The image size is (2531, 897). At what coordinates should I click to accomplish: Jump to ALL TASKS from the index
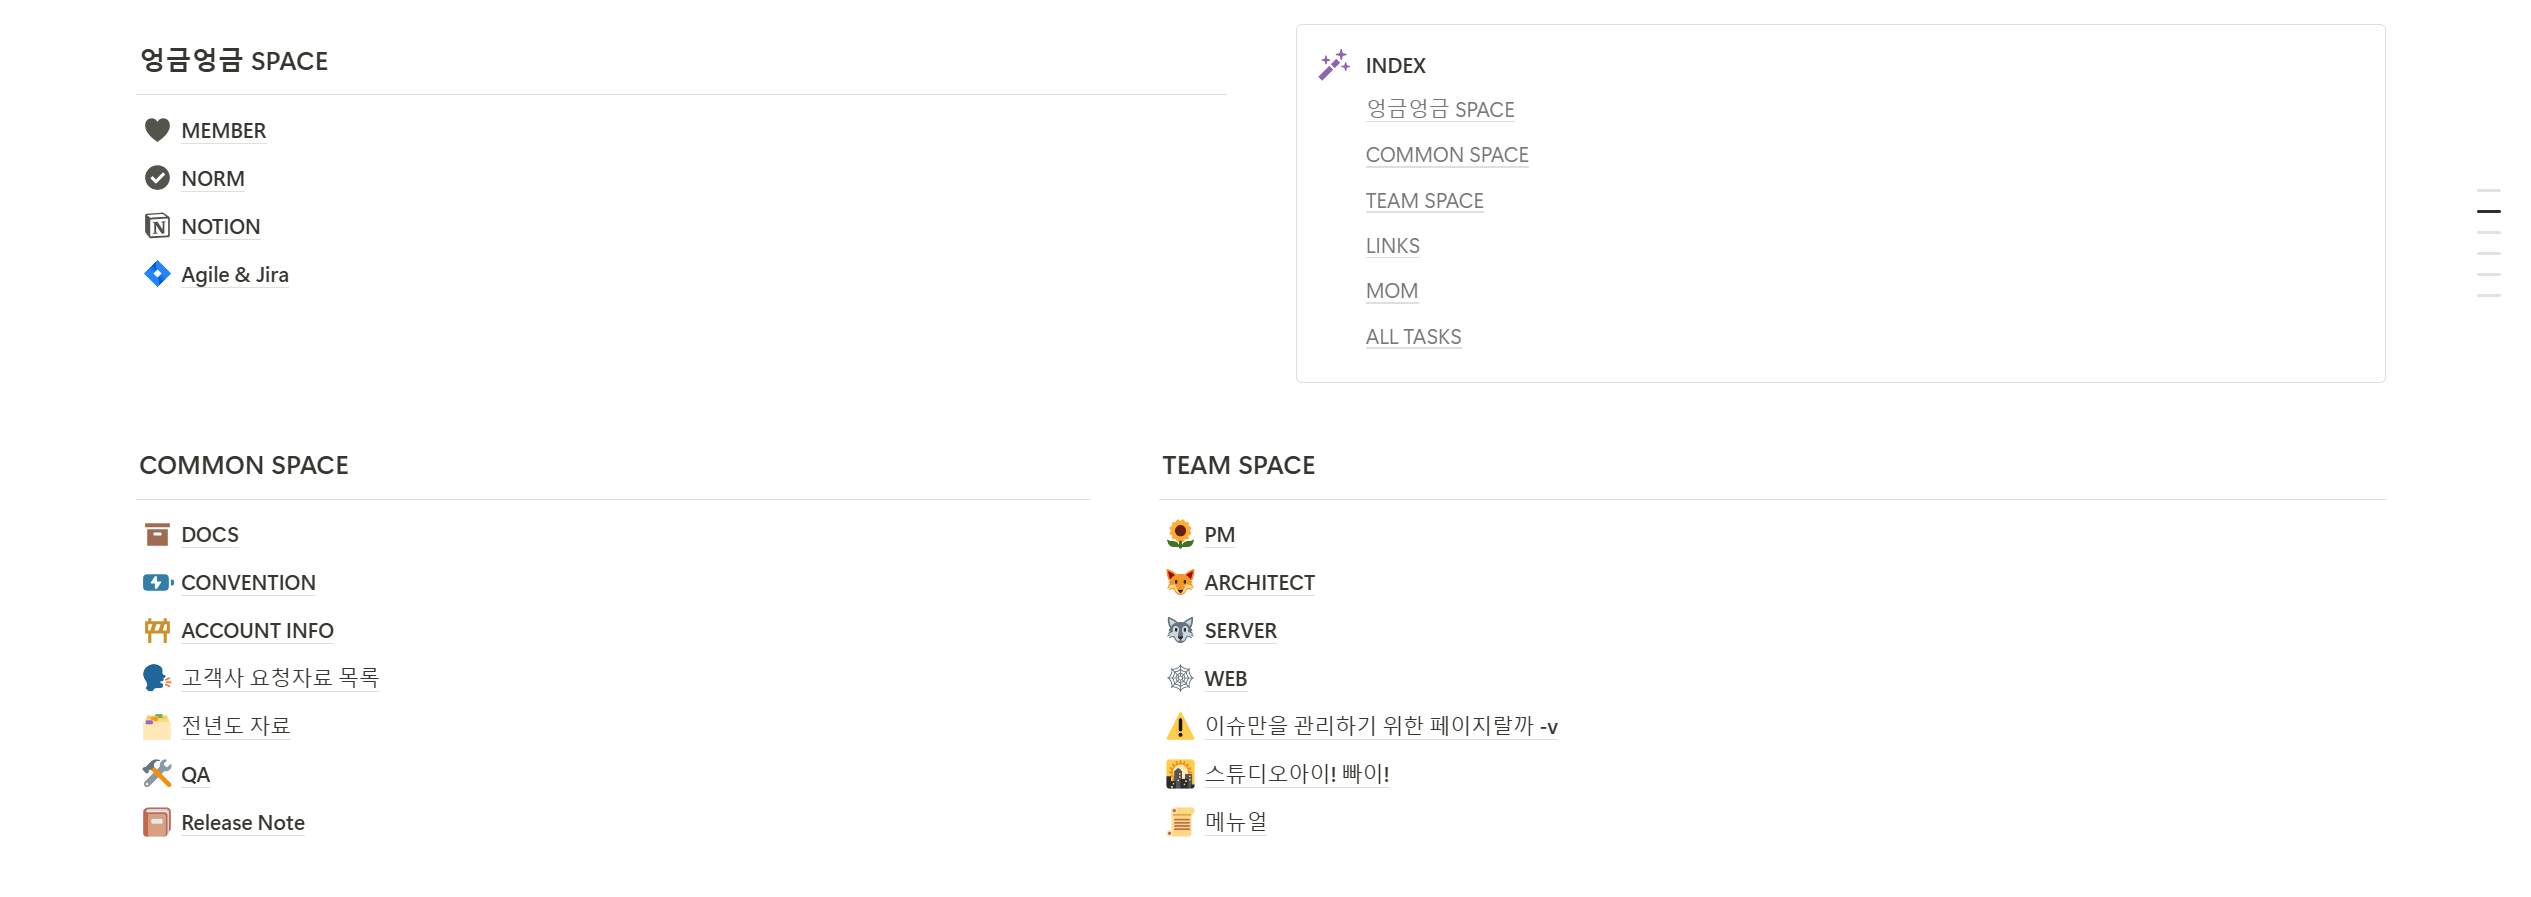(1413, 337)
